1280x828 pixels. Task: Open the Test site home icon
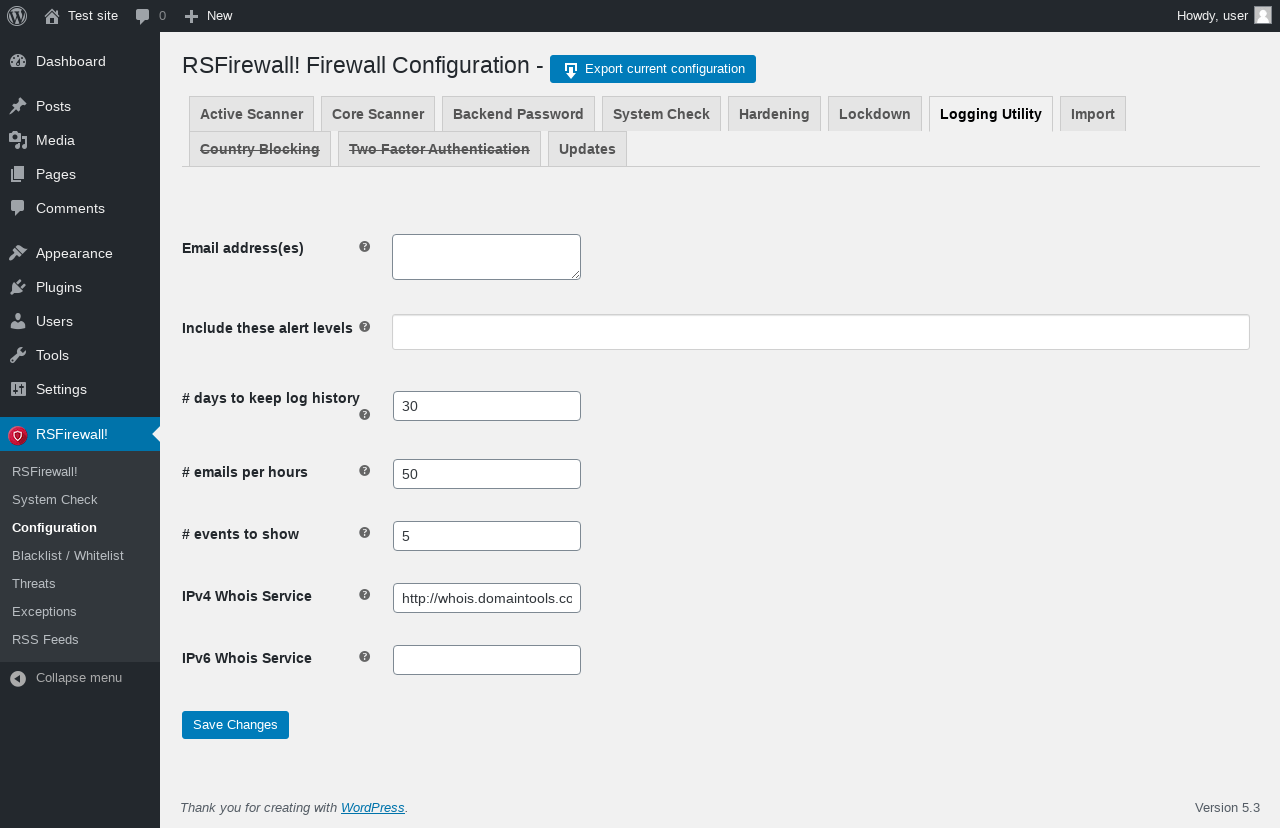52,16
